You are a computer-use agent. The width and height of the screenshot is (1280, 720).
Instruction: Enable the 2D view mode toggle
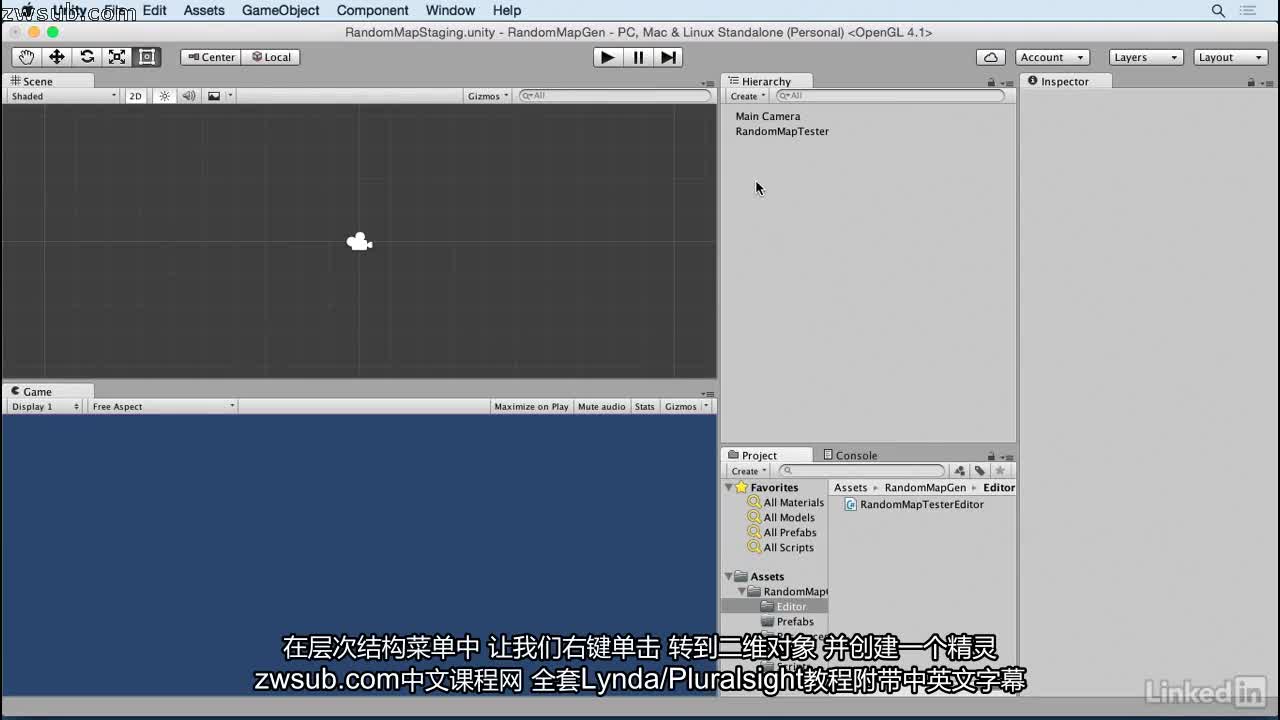(x=135, y=96)
